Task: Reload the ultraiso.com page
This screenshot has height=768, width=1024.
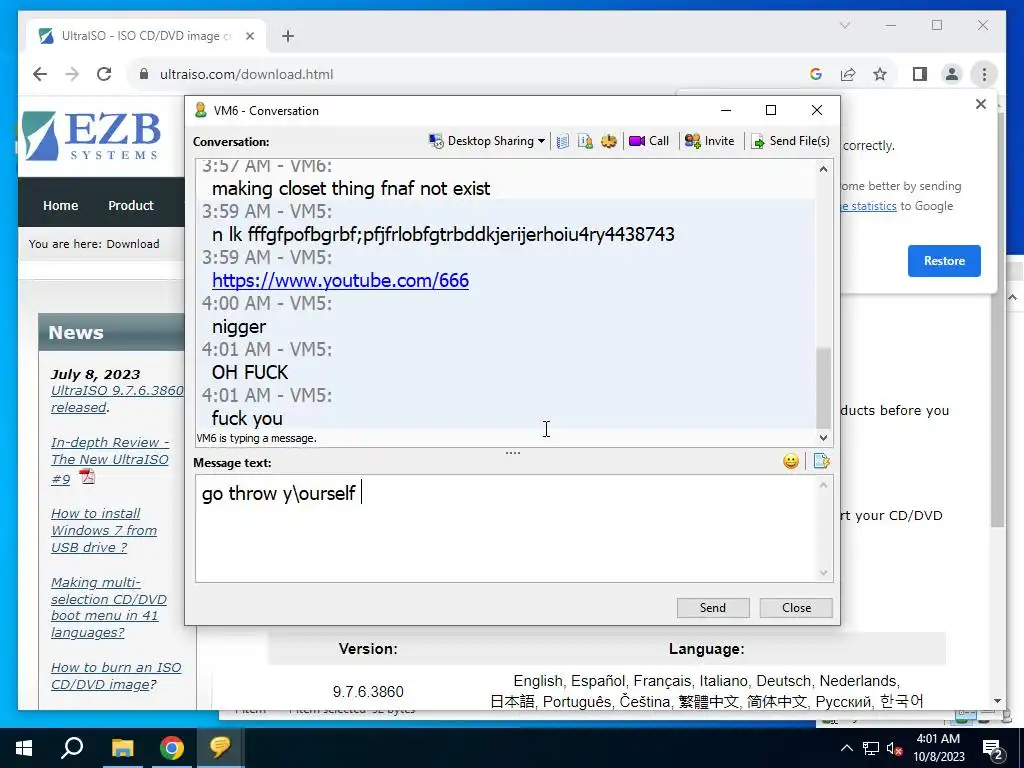Action: click(104, 74)
